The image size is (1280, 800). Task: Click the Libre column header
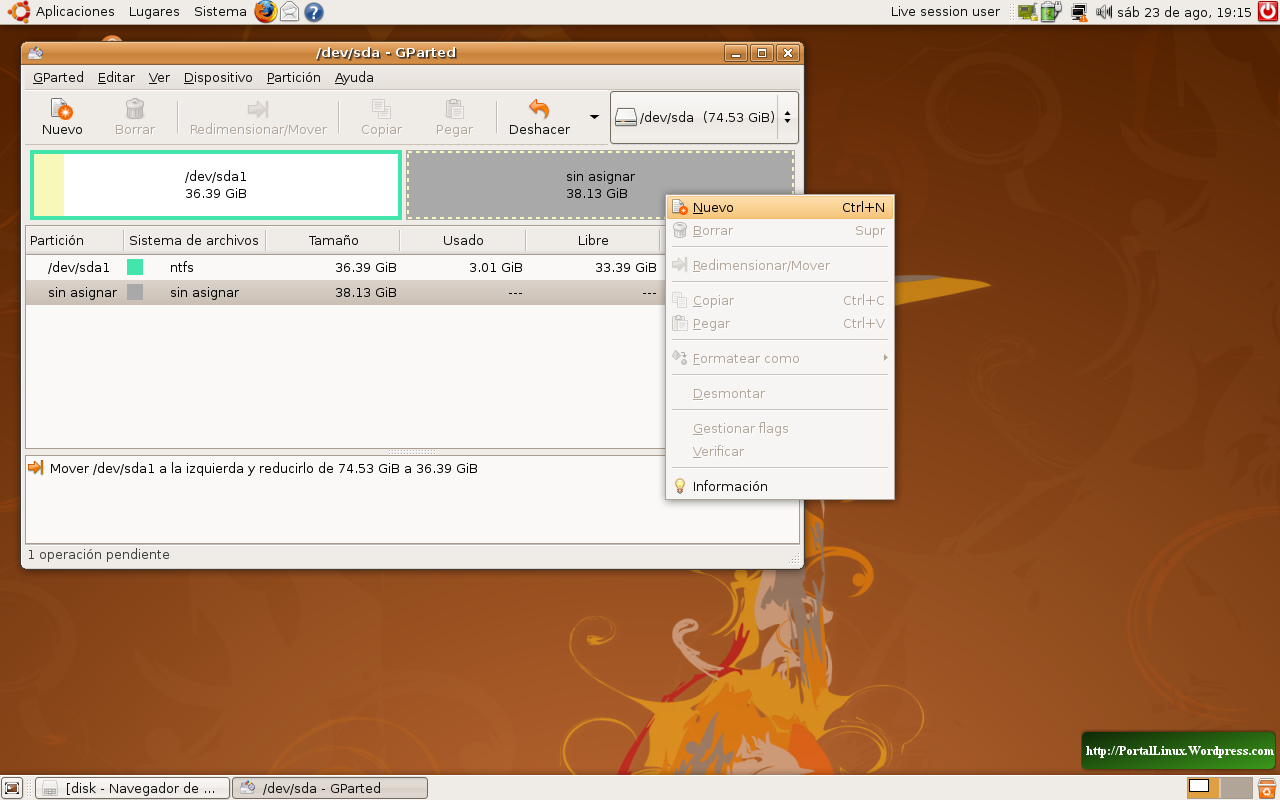pyautogui.click(x=593, y=241)
